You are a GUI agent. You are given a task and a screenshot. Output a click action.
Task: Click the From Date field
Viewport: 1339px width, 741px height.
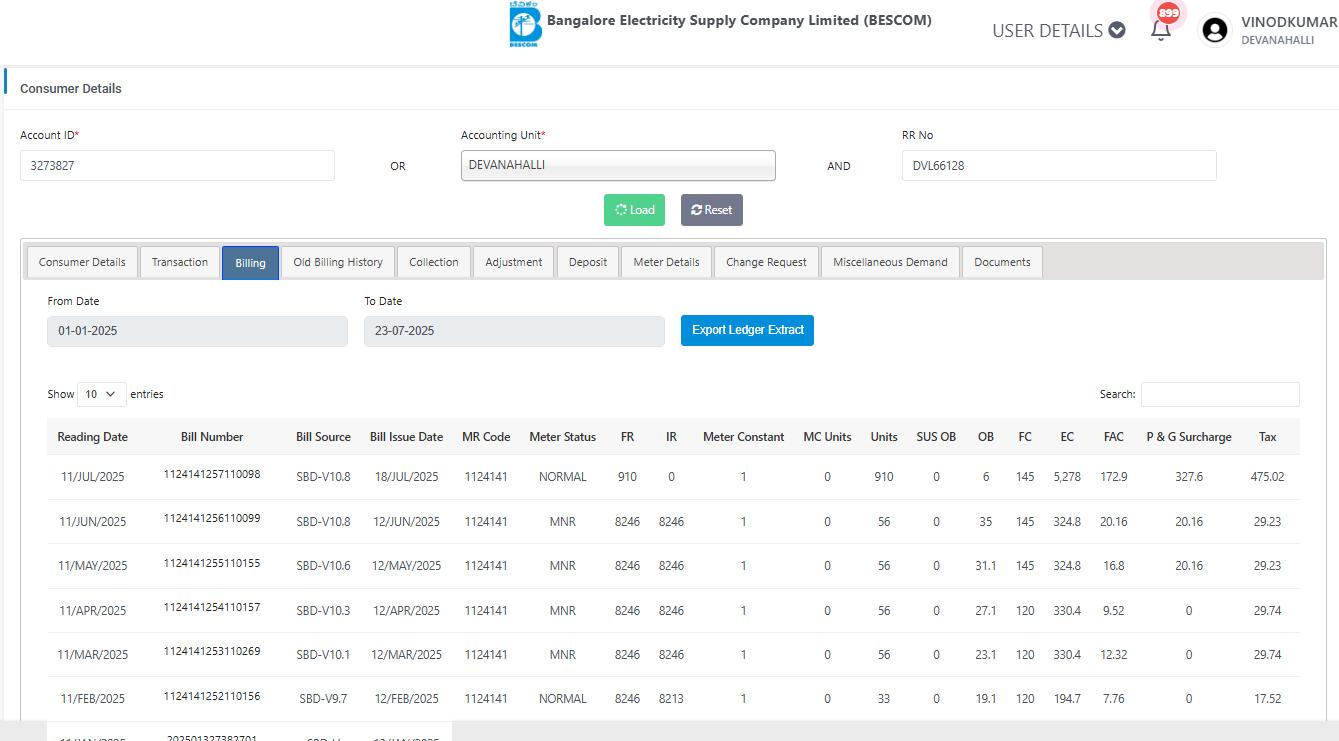(x=197, y=331)
